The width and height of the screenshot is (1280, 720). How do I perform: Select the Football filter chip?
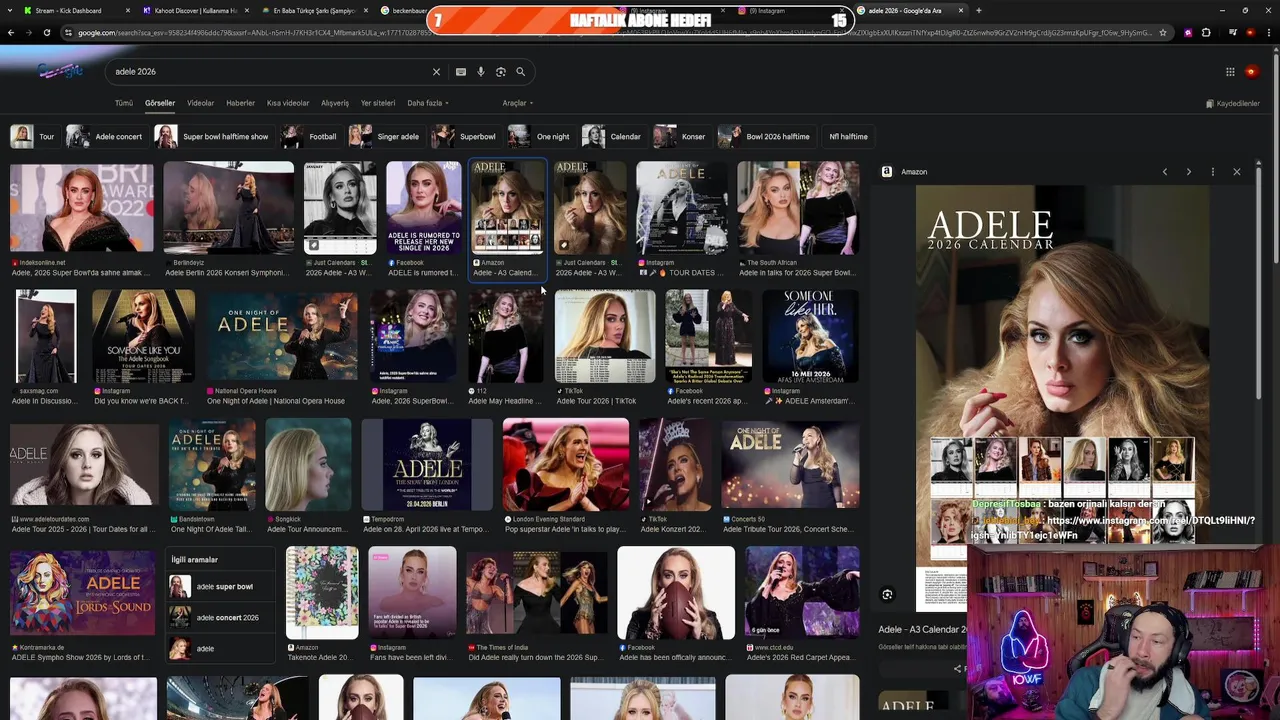311,137
